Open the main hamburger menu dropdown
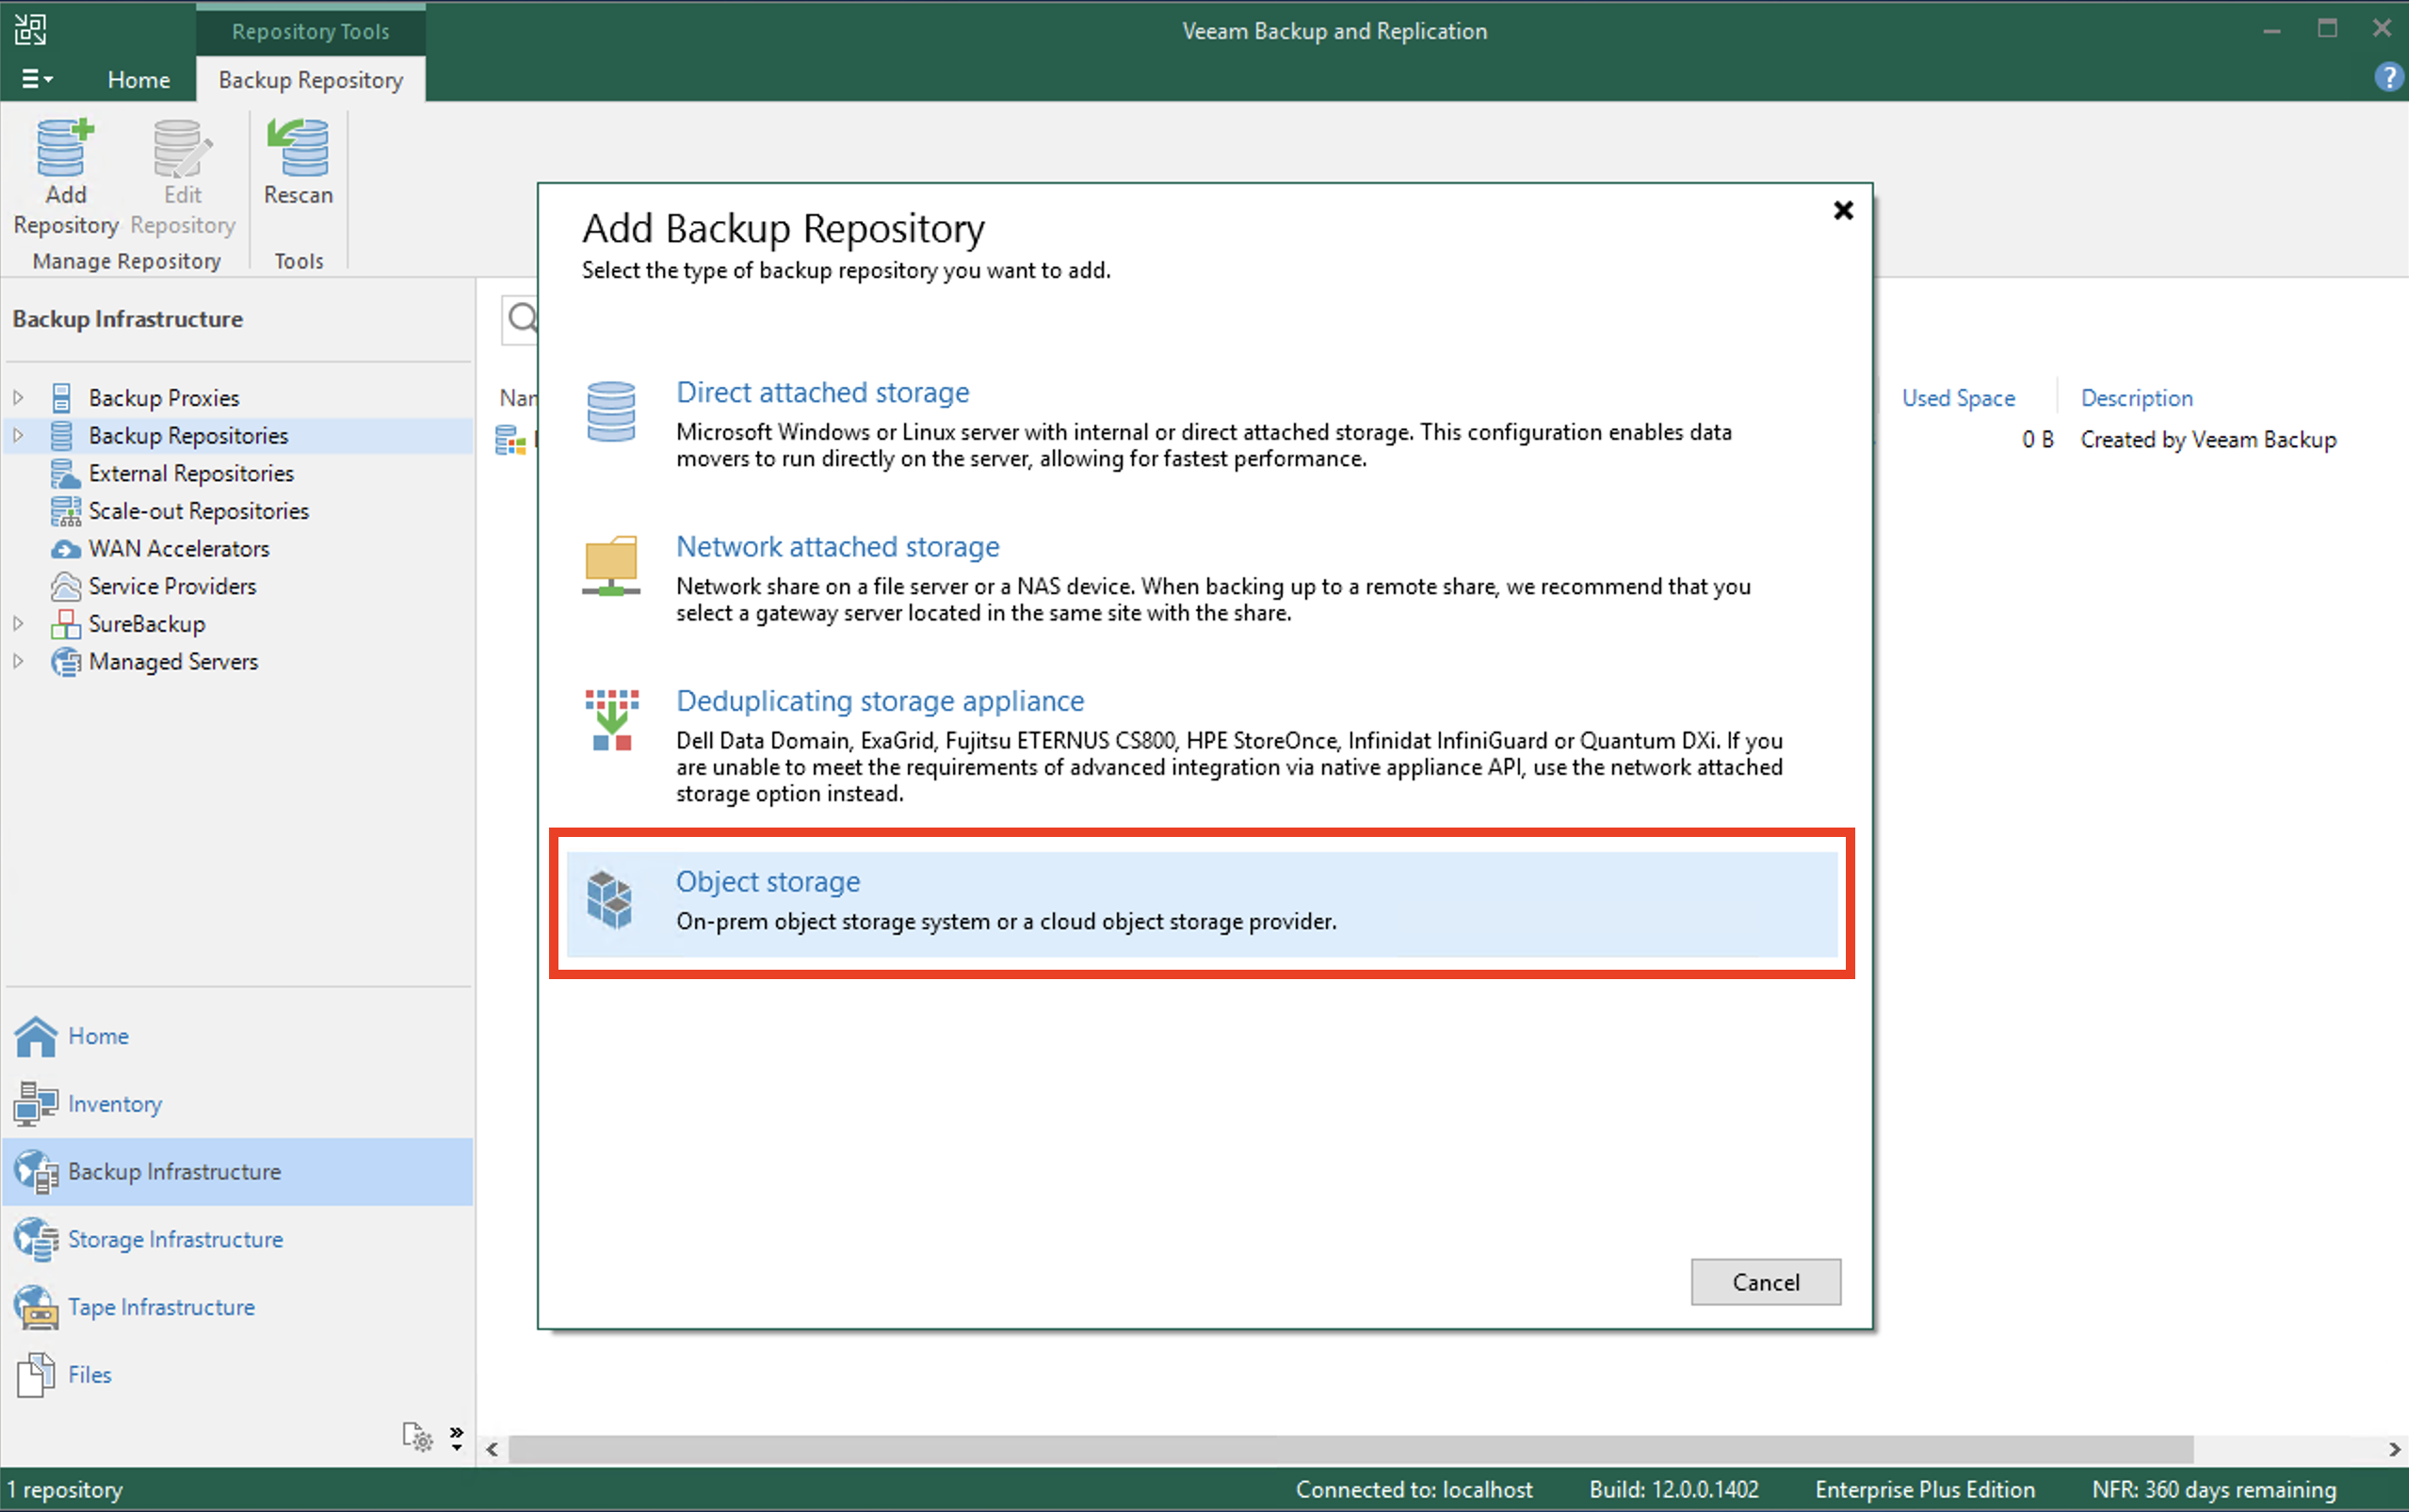 [37, 78]
